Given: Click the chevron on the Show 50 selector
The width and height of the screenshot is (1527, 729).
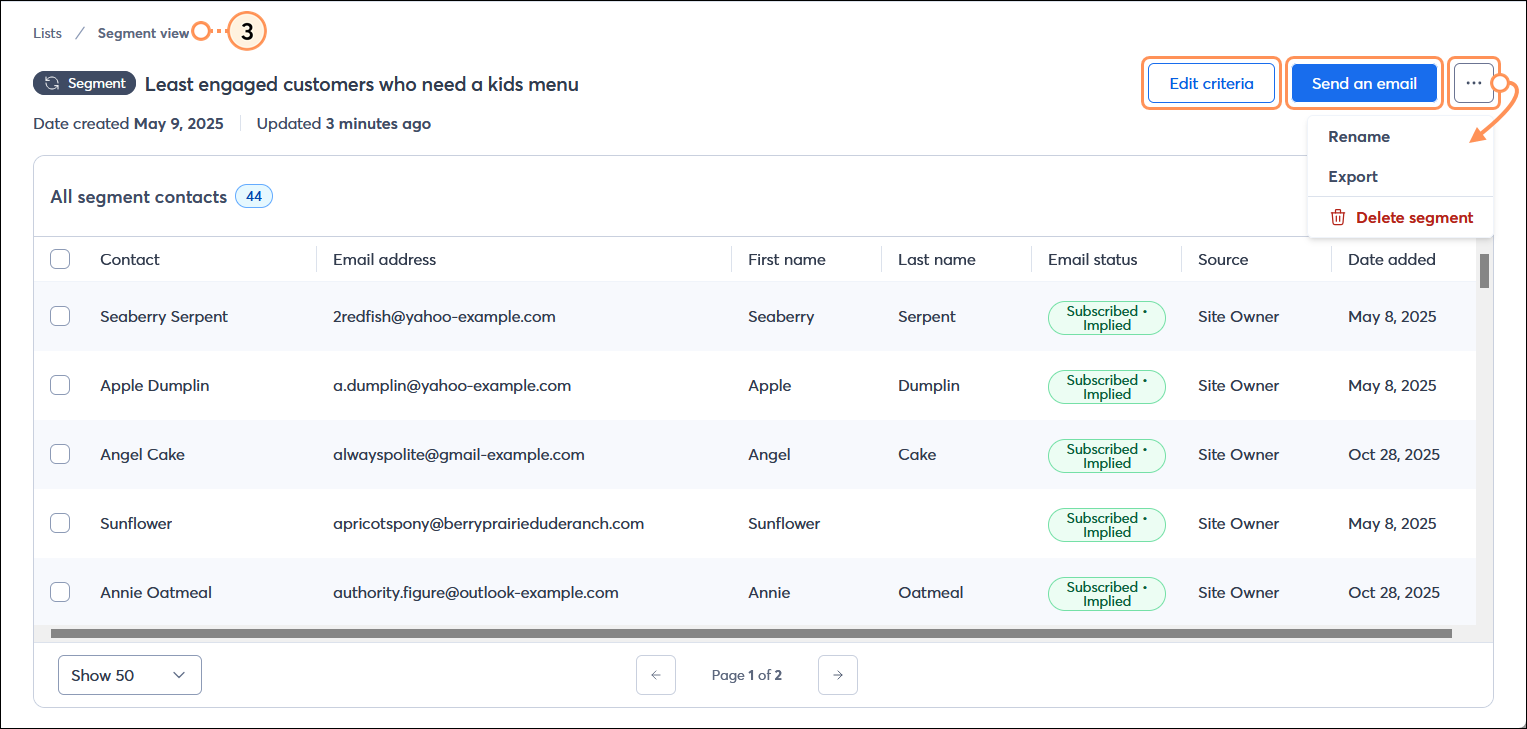Looking at the screenshot, I should (180, 675).
